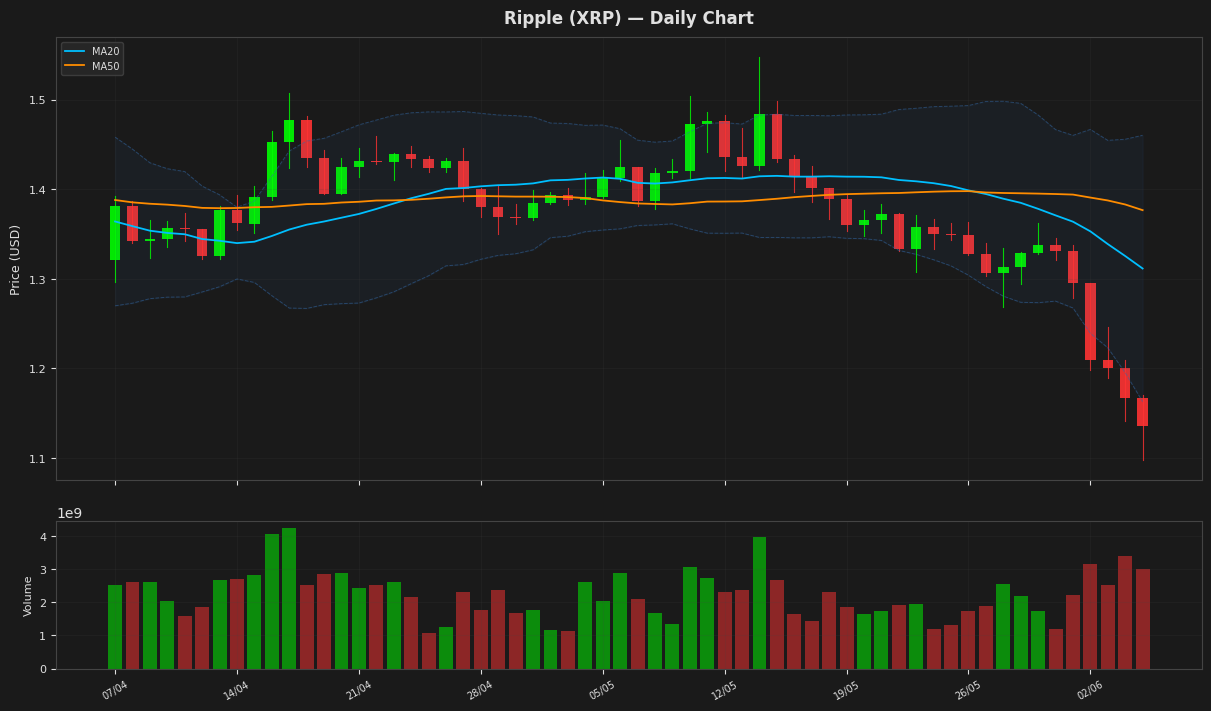
Task: Click the volume tick label 4
Action: (x=45, y=537)
